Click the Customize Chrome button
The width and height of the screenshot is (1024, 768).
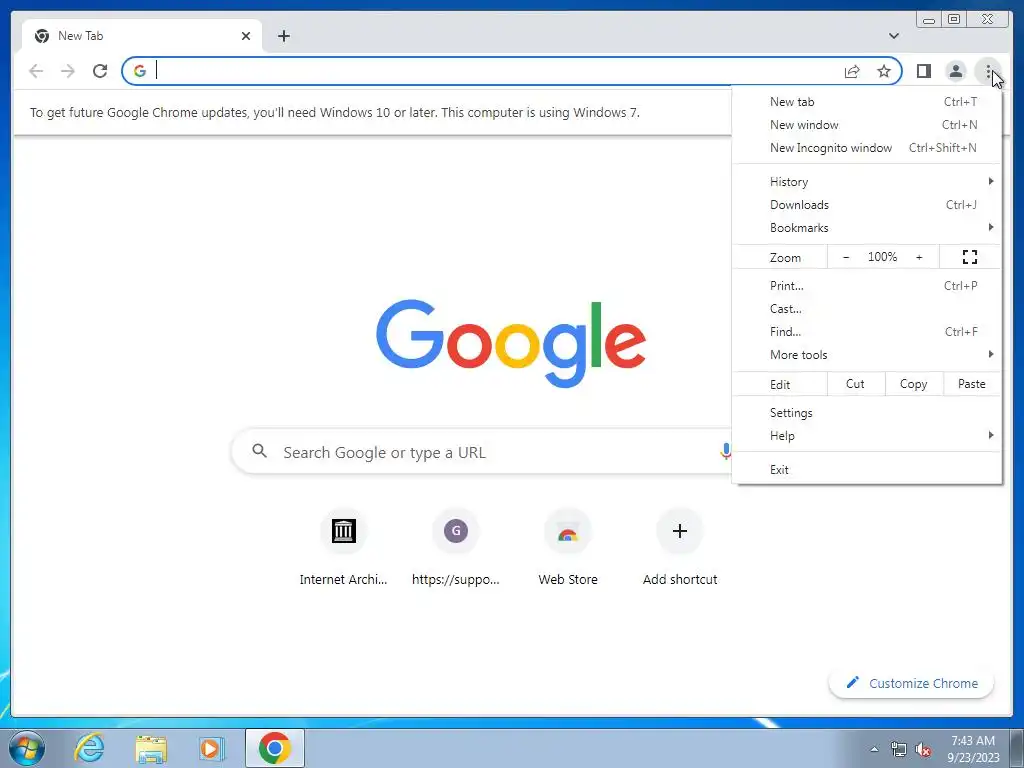click(x=912, y=683)
